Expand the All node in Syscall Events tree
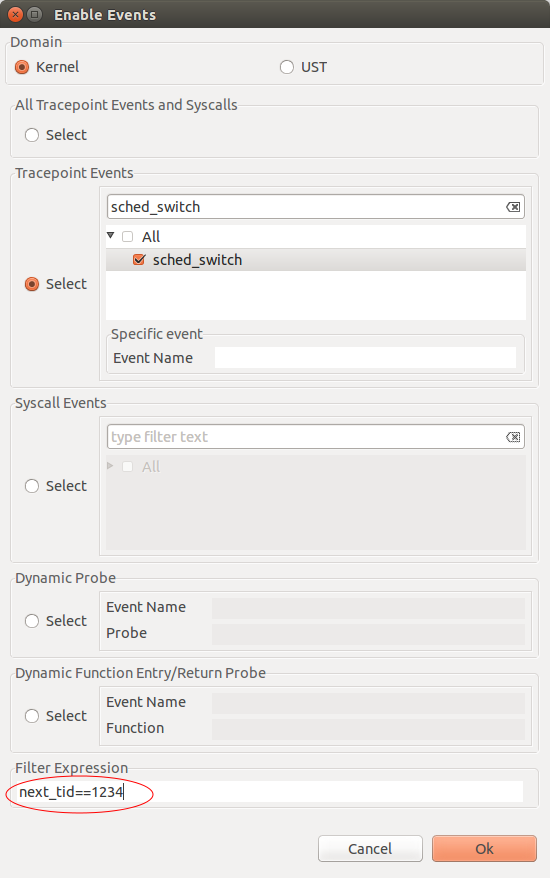This screenshot has height=878, width=550. (x=110, y=466)
